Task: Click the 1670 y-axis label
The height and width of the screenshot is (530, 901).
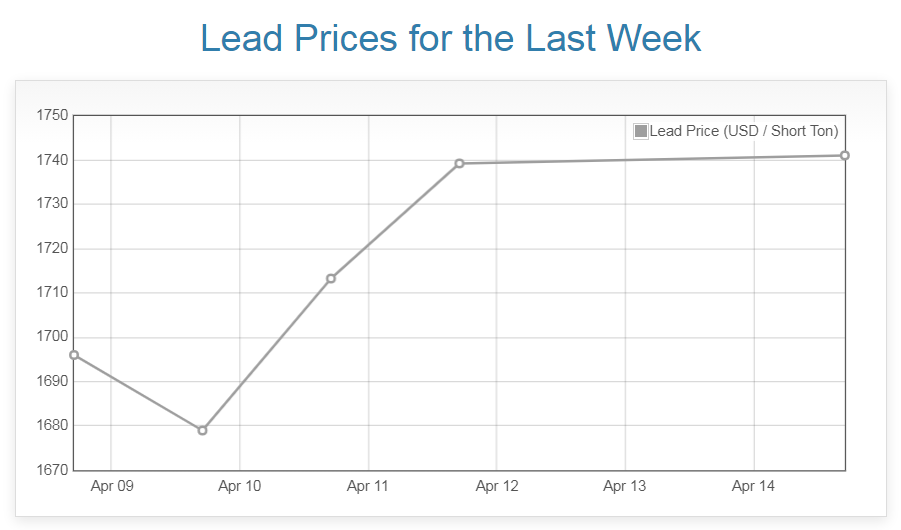Action: (x=52, y=470)
